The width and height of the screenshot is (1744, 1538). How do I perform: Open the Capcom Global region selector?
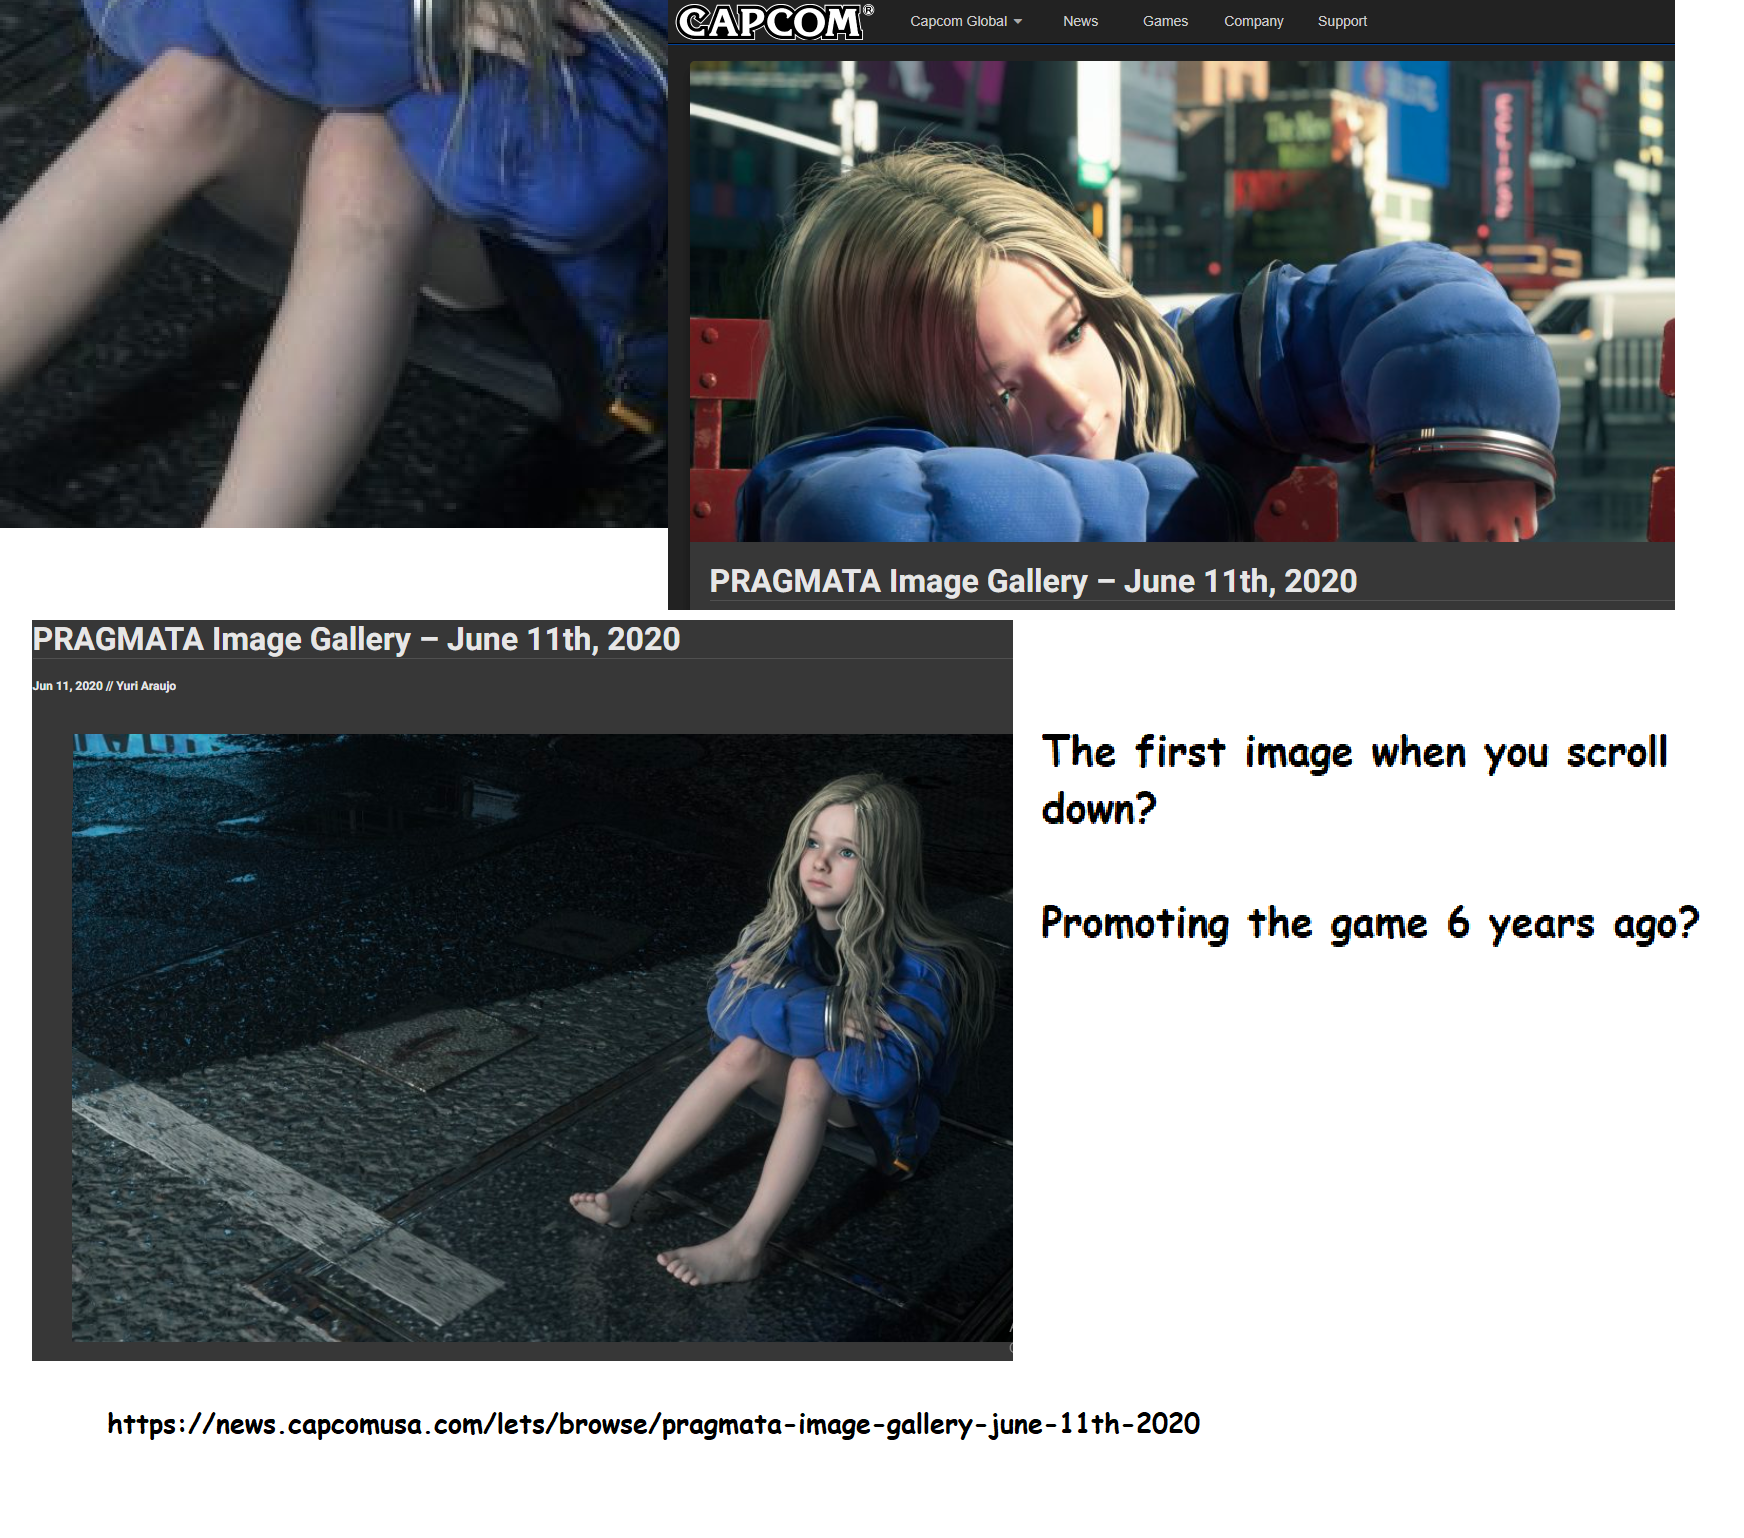click(x=960, y=21)
